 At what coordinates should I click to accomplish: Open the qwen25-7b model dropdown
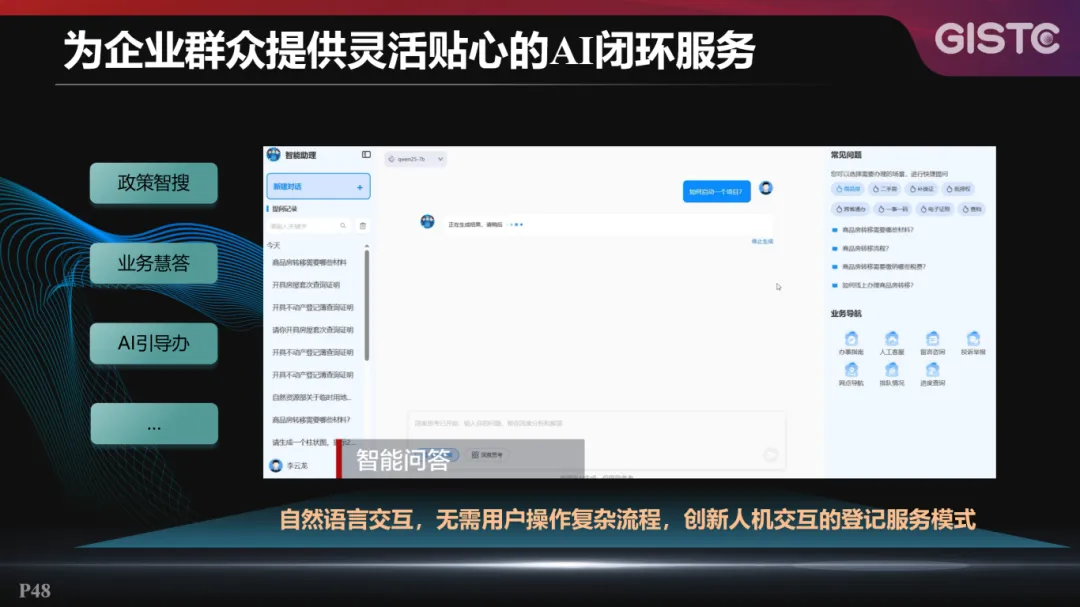point(415,159)
